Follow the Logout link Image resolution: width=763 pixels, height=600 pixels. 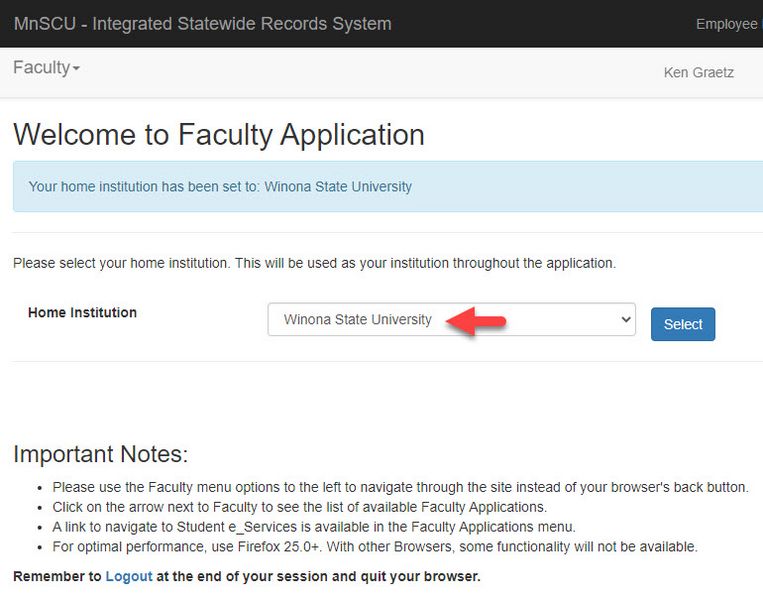click(129, 577)
